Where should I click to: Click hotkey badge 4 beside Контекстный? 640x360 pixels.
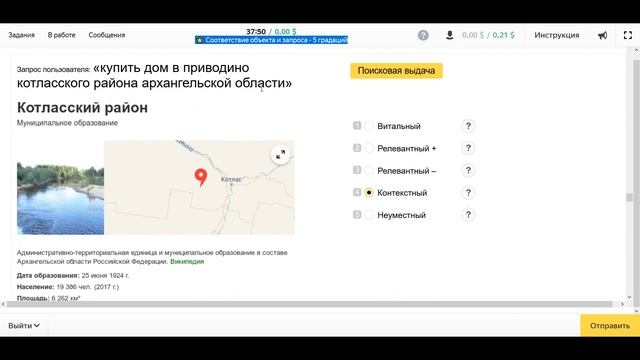tap(357, 192)
